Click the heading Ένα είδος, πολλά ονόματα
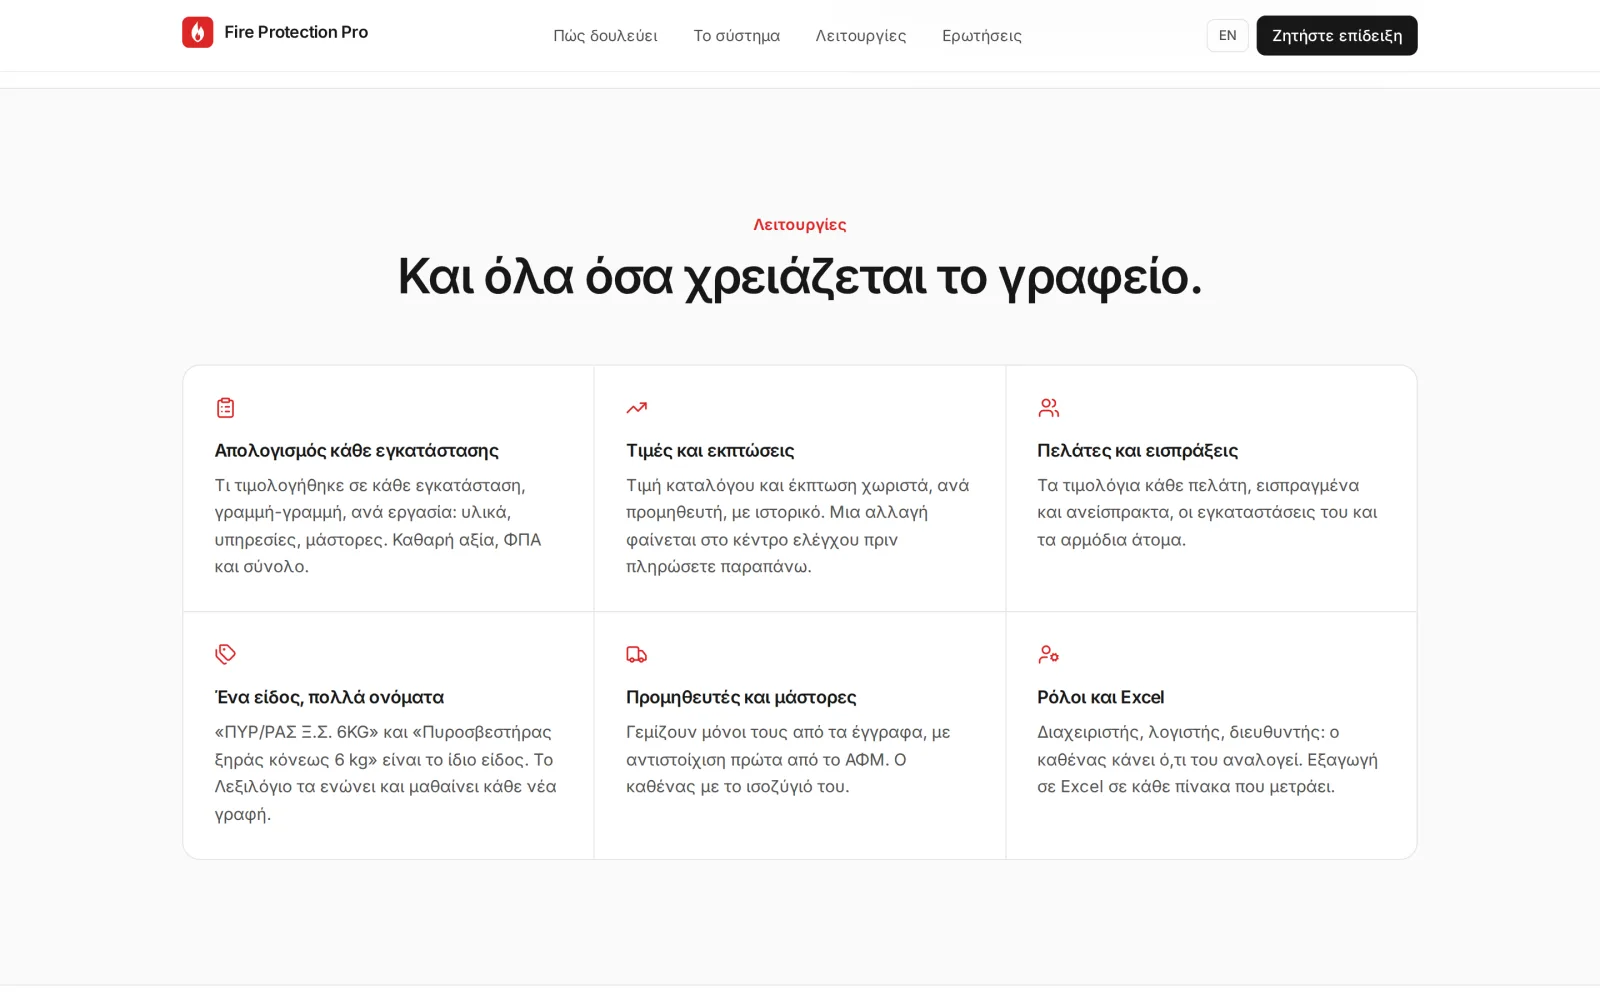This screenshot has width=1600, height=1000. coord(329,697)
